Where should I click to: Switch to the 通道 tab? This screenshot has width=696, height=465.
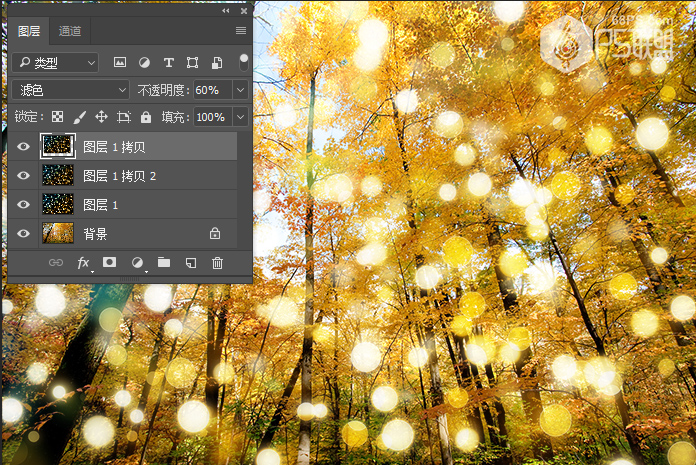[x=70, y=31]
